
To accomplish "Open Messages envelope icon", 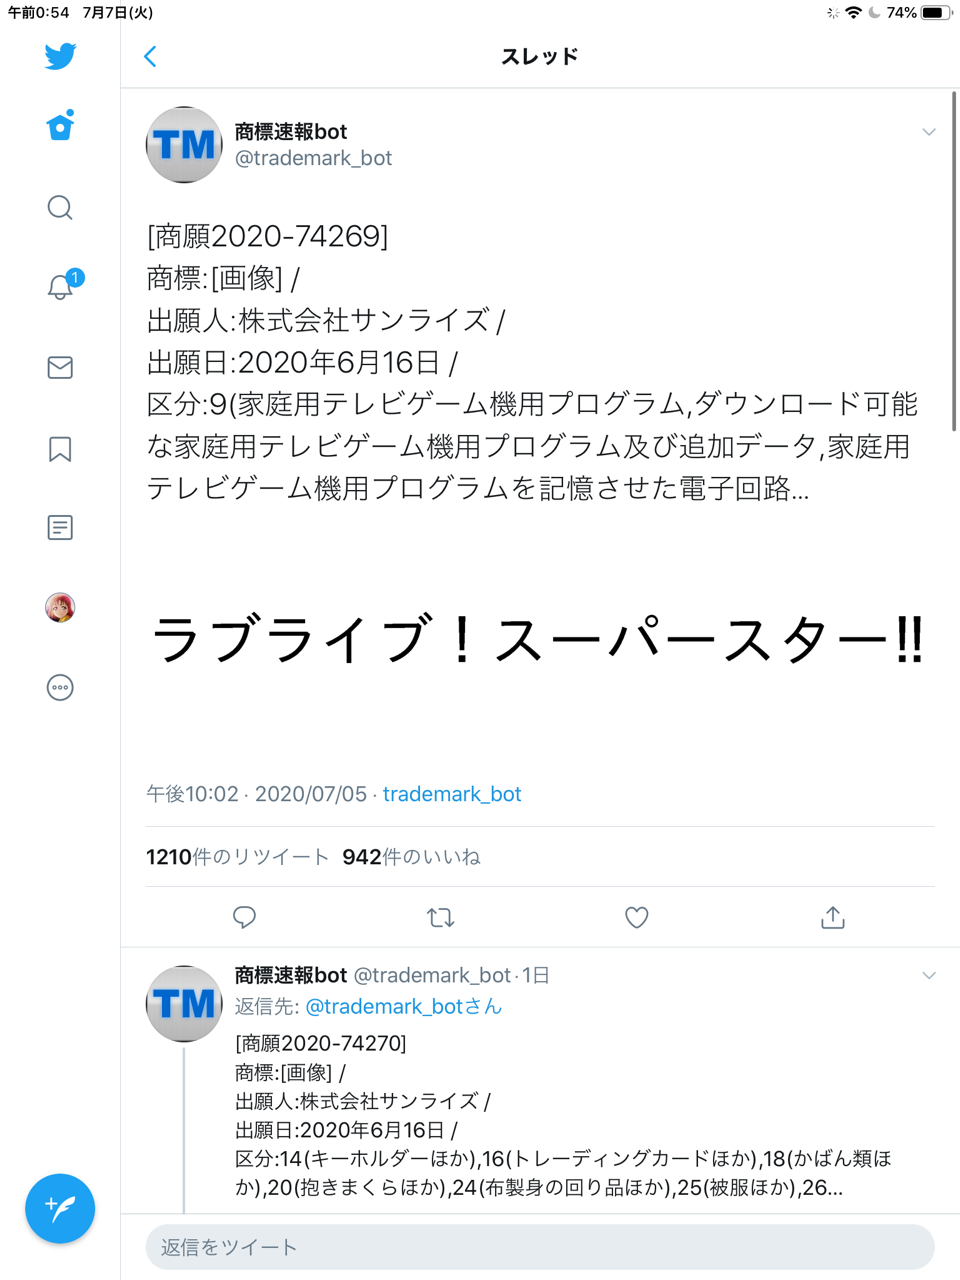I will coord(60,367).
